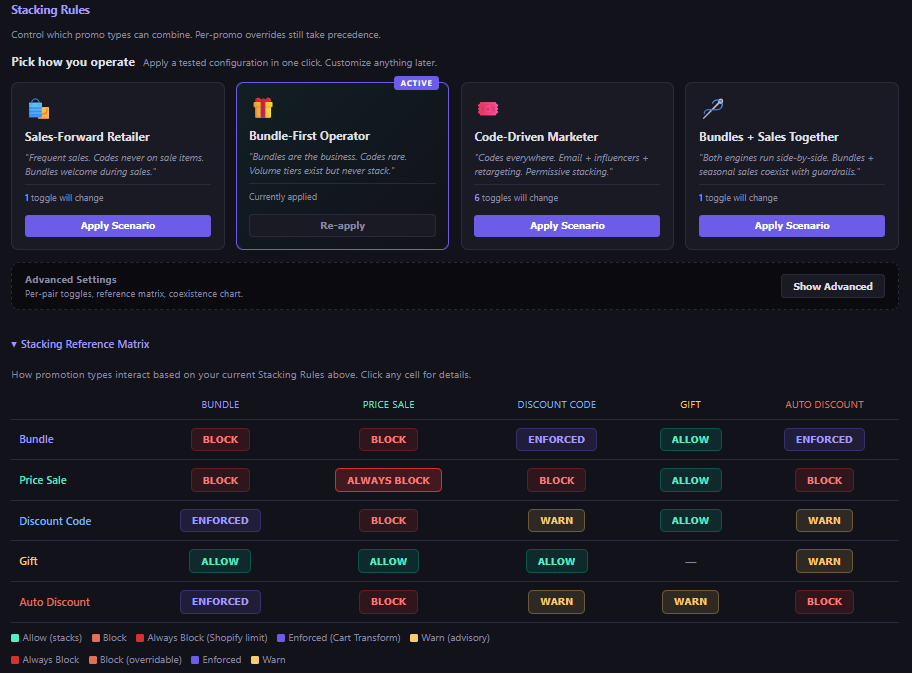Click the Auto Discount row's Gift WARN cell
This screenshot has height=674, width=912.
(x=690, y=602)
